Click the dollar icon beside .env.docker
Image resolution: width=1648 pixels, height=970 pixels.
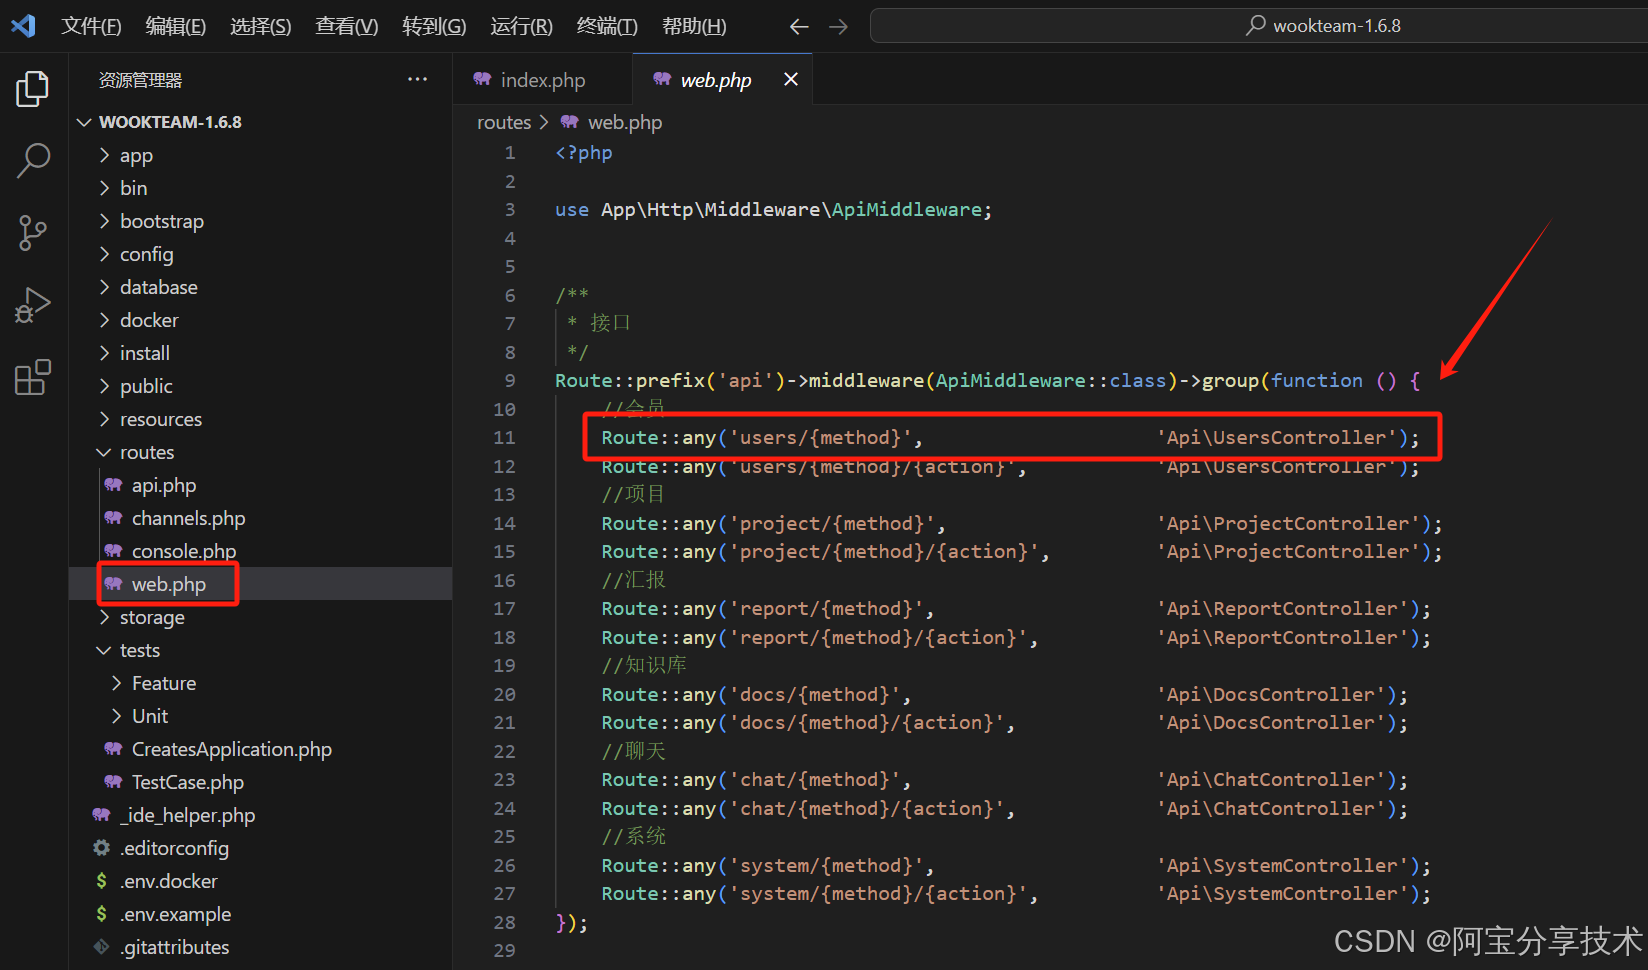pyautogui.click(x=101, y=881)
